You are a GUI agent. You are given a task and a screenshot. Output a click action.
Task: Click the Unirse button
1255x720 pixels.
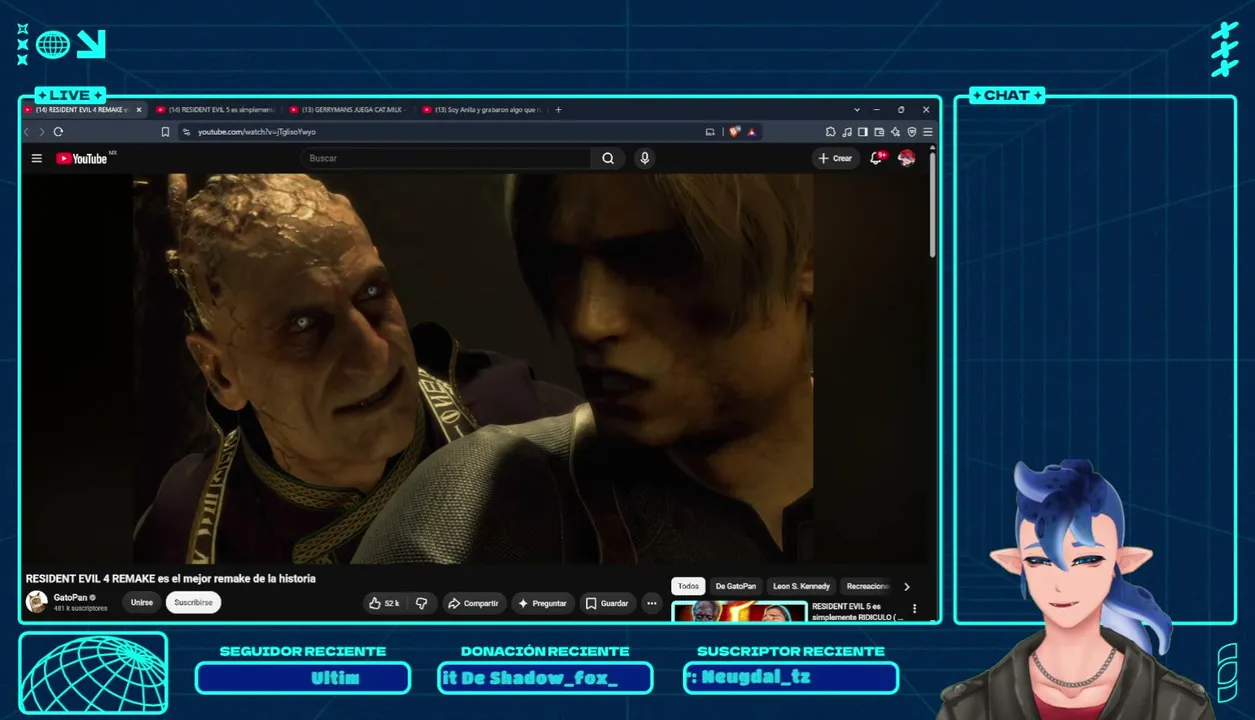click(142, 603)
